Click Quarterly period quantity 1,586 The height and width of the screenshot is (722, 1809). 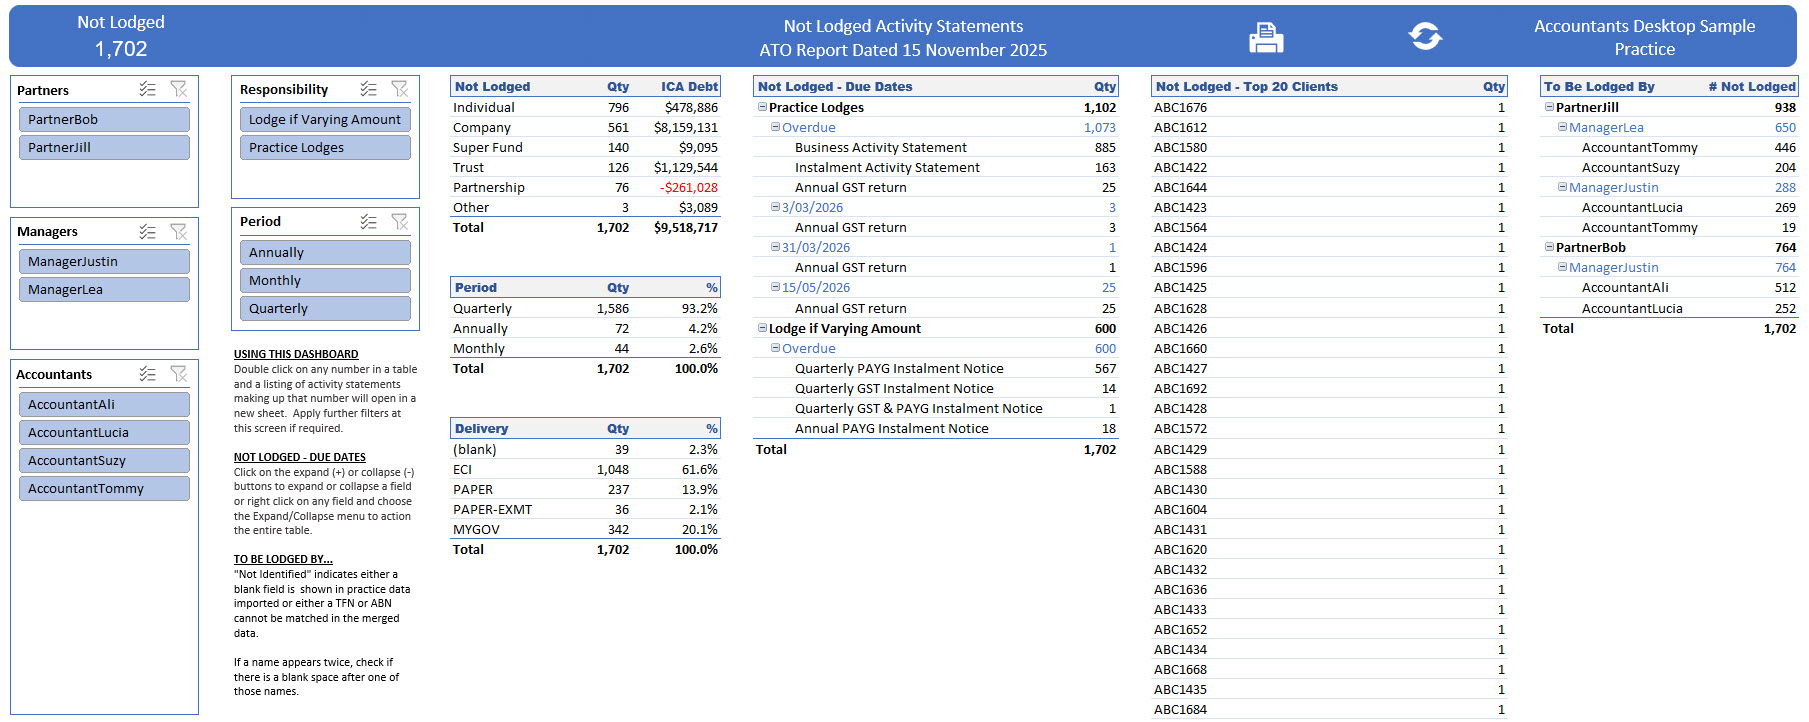pos(613,308)
